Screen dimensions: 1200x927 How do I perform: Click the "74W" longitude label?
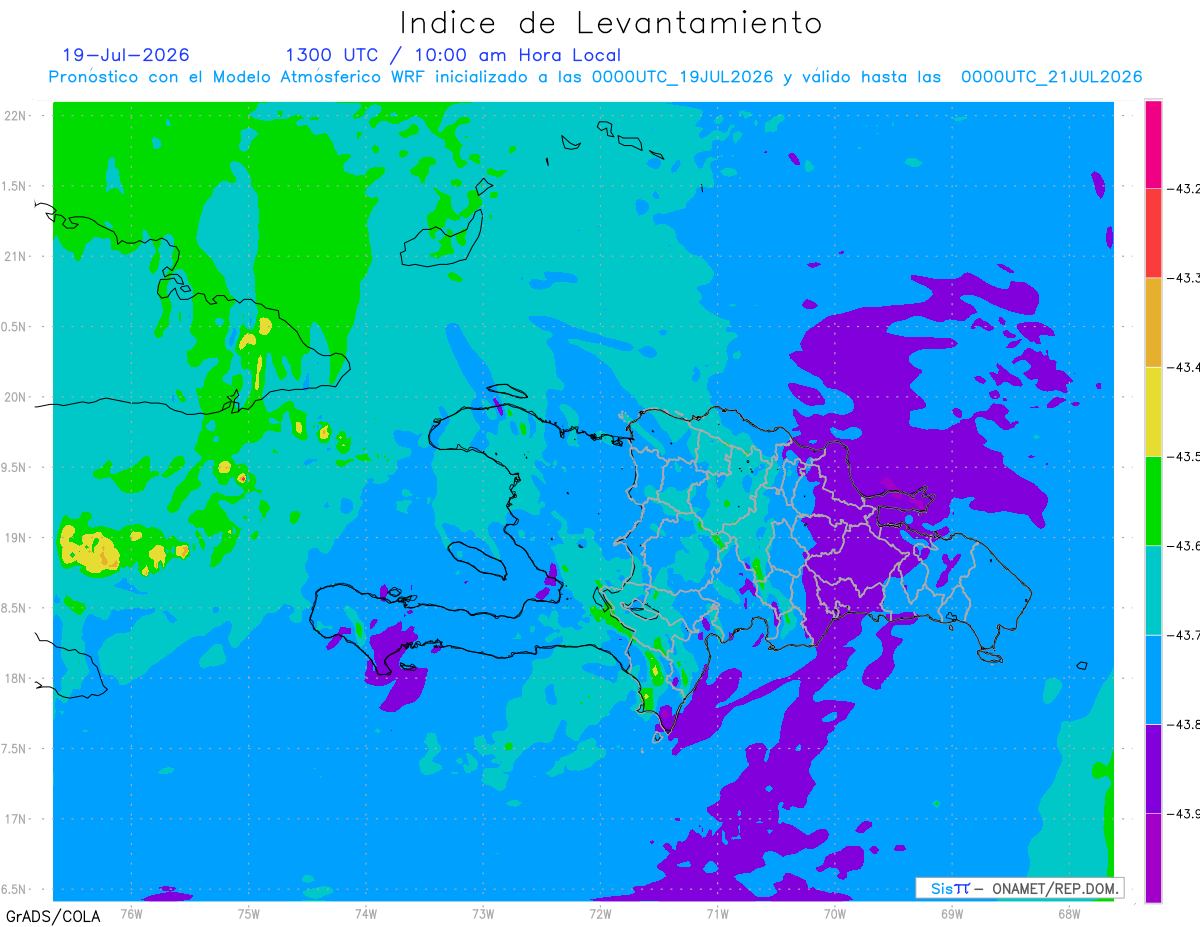(x=365, y=913)
